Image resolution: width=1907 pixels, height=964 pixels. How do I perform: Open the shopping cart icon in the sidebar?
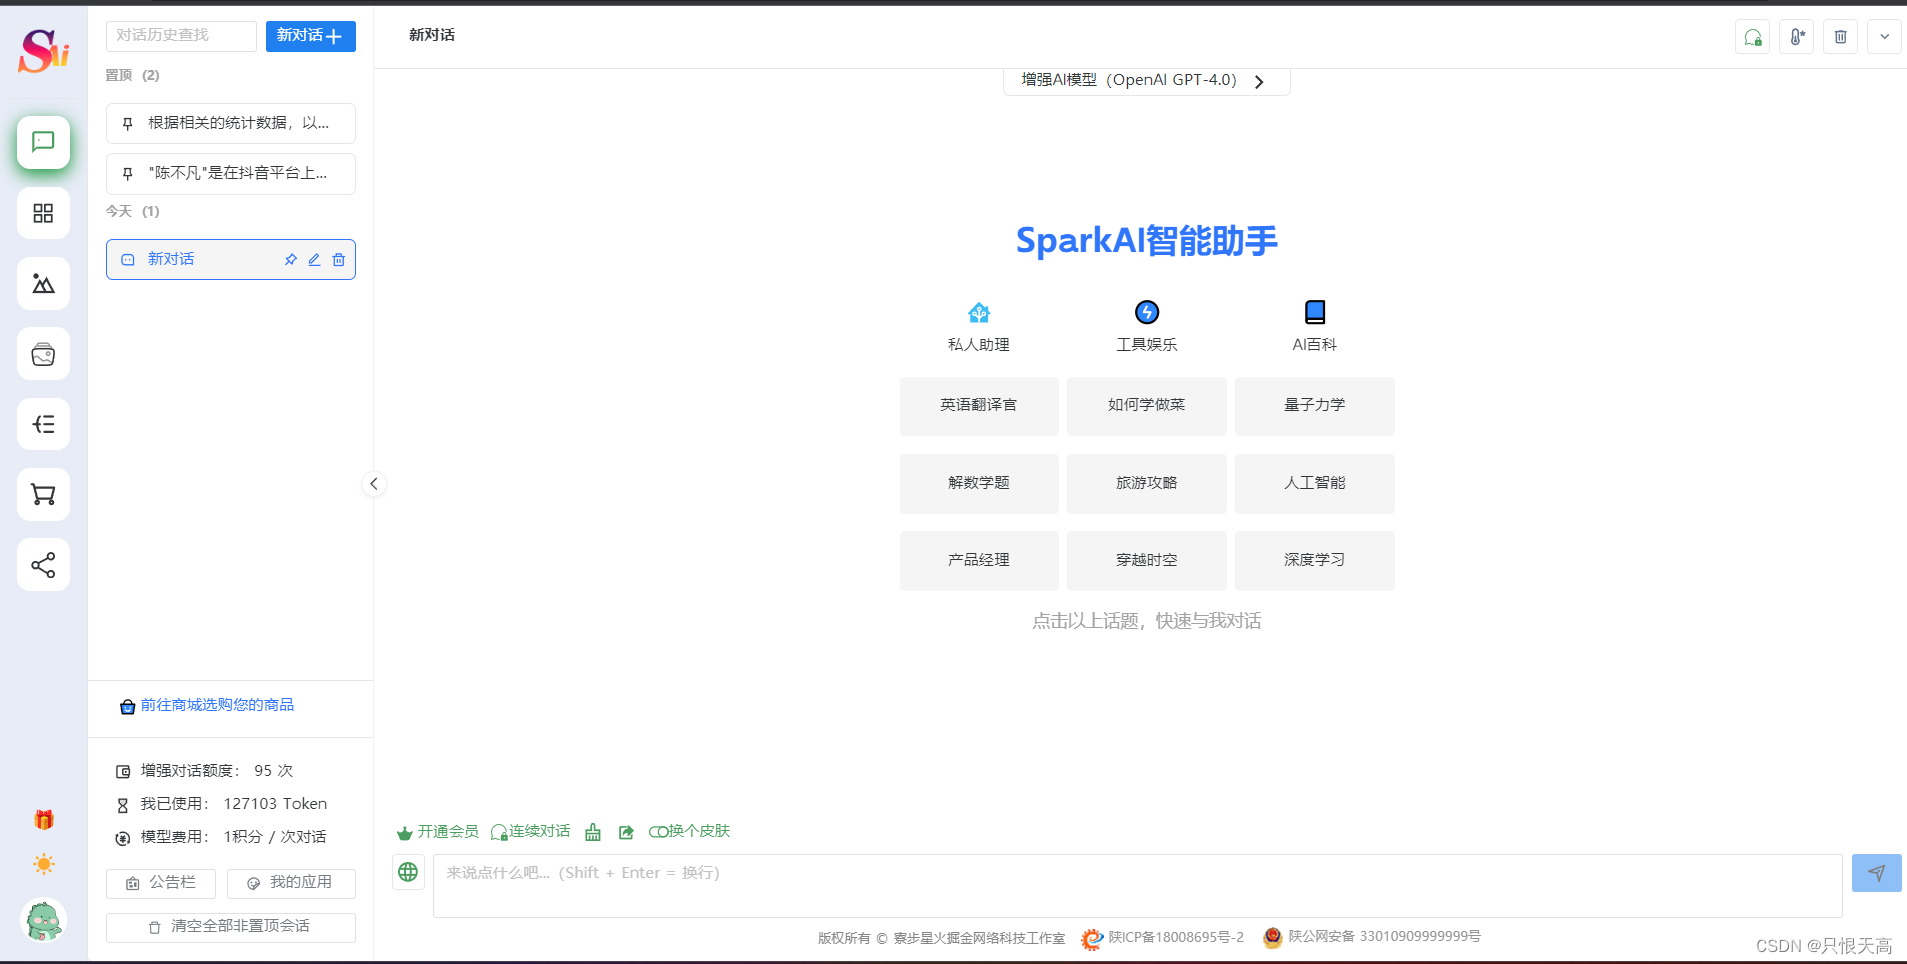tap(43, 494)
